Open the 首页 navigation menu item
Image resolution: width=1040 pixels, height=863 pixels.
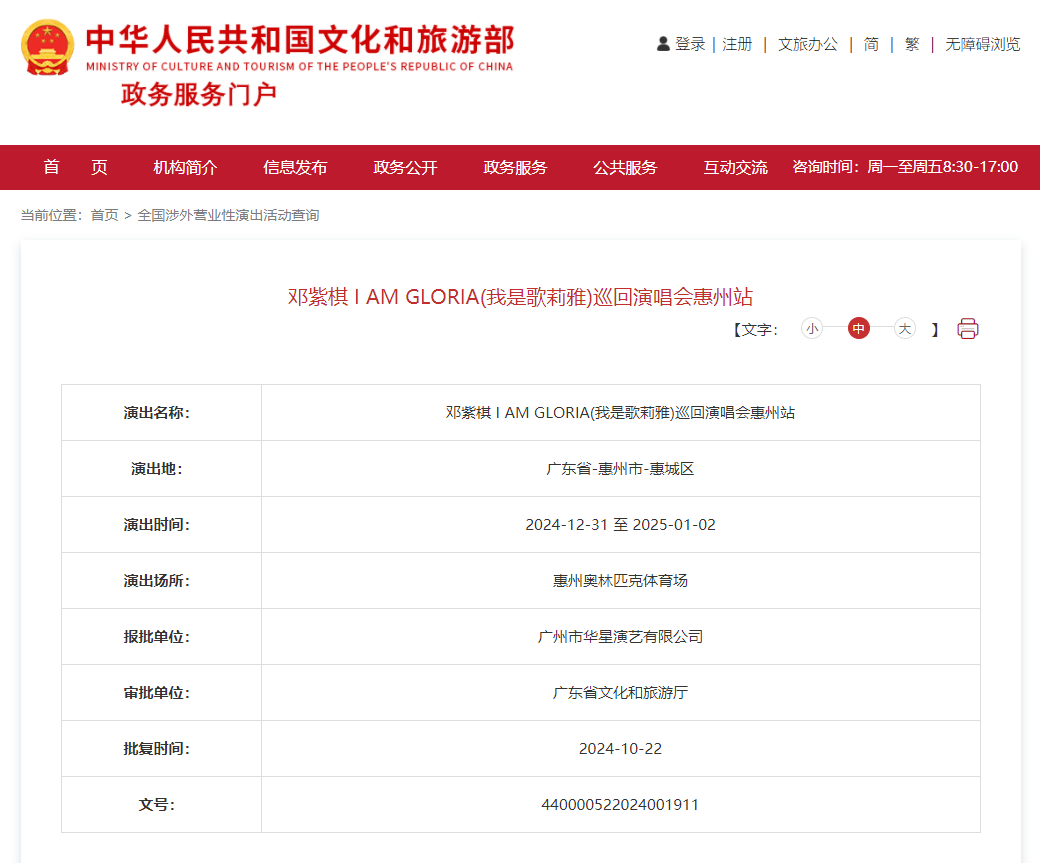pyautogui.click(x=75, y=167)
